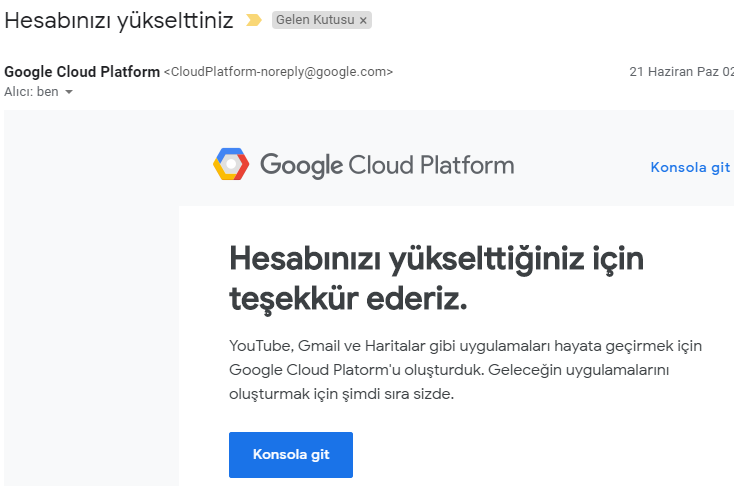Image resolution: width=734 pixels, height=486 pixels.
Task: Click the blue Konsola git button
Action: [291, 455]
